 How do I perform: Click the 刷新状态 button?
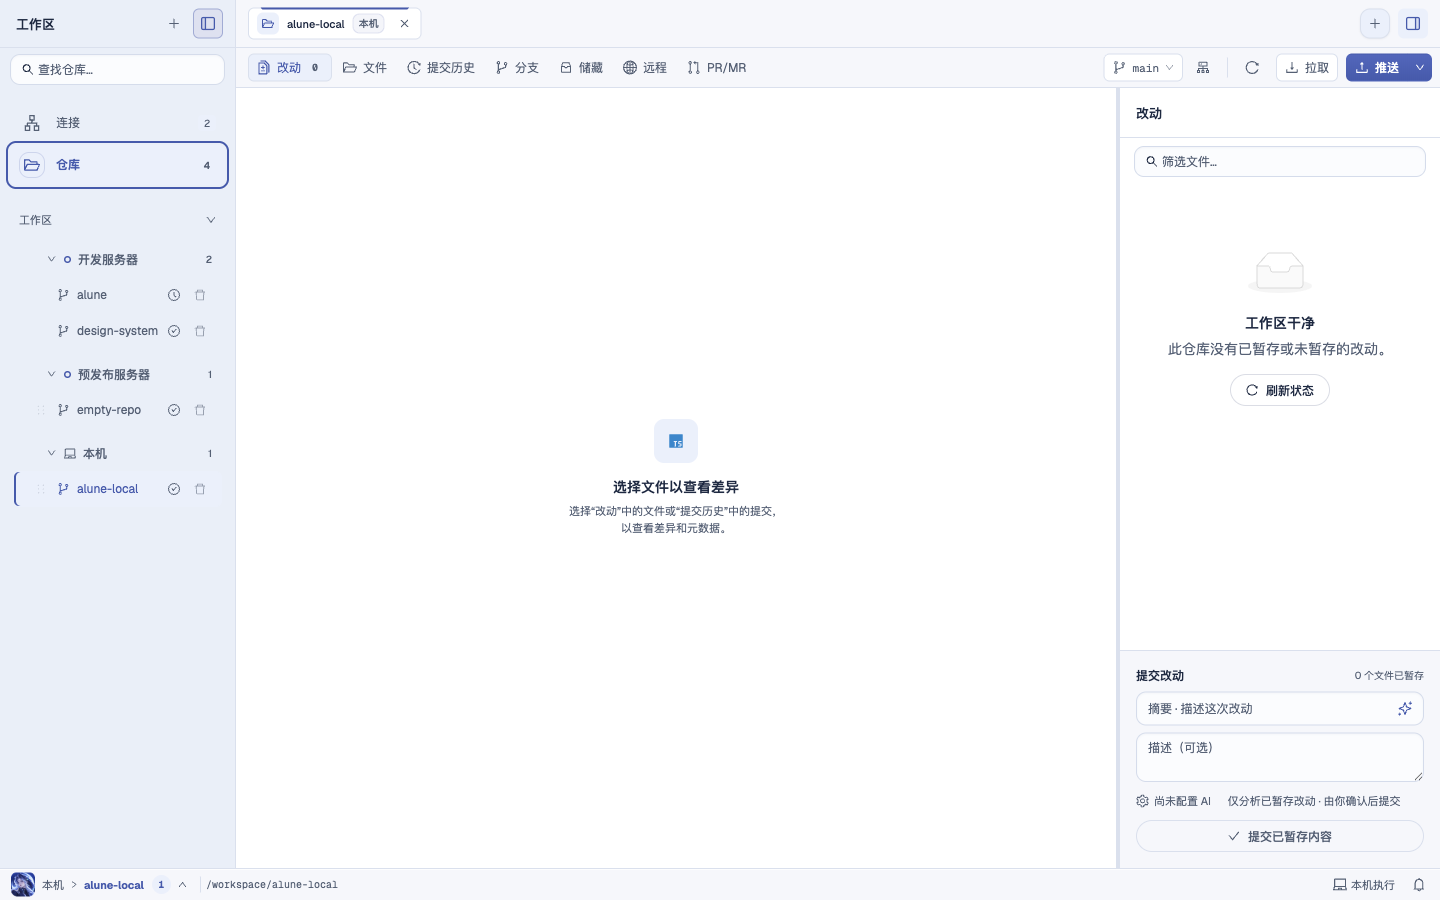coord(1280,390)
